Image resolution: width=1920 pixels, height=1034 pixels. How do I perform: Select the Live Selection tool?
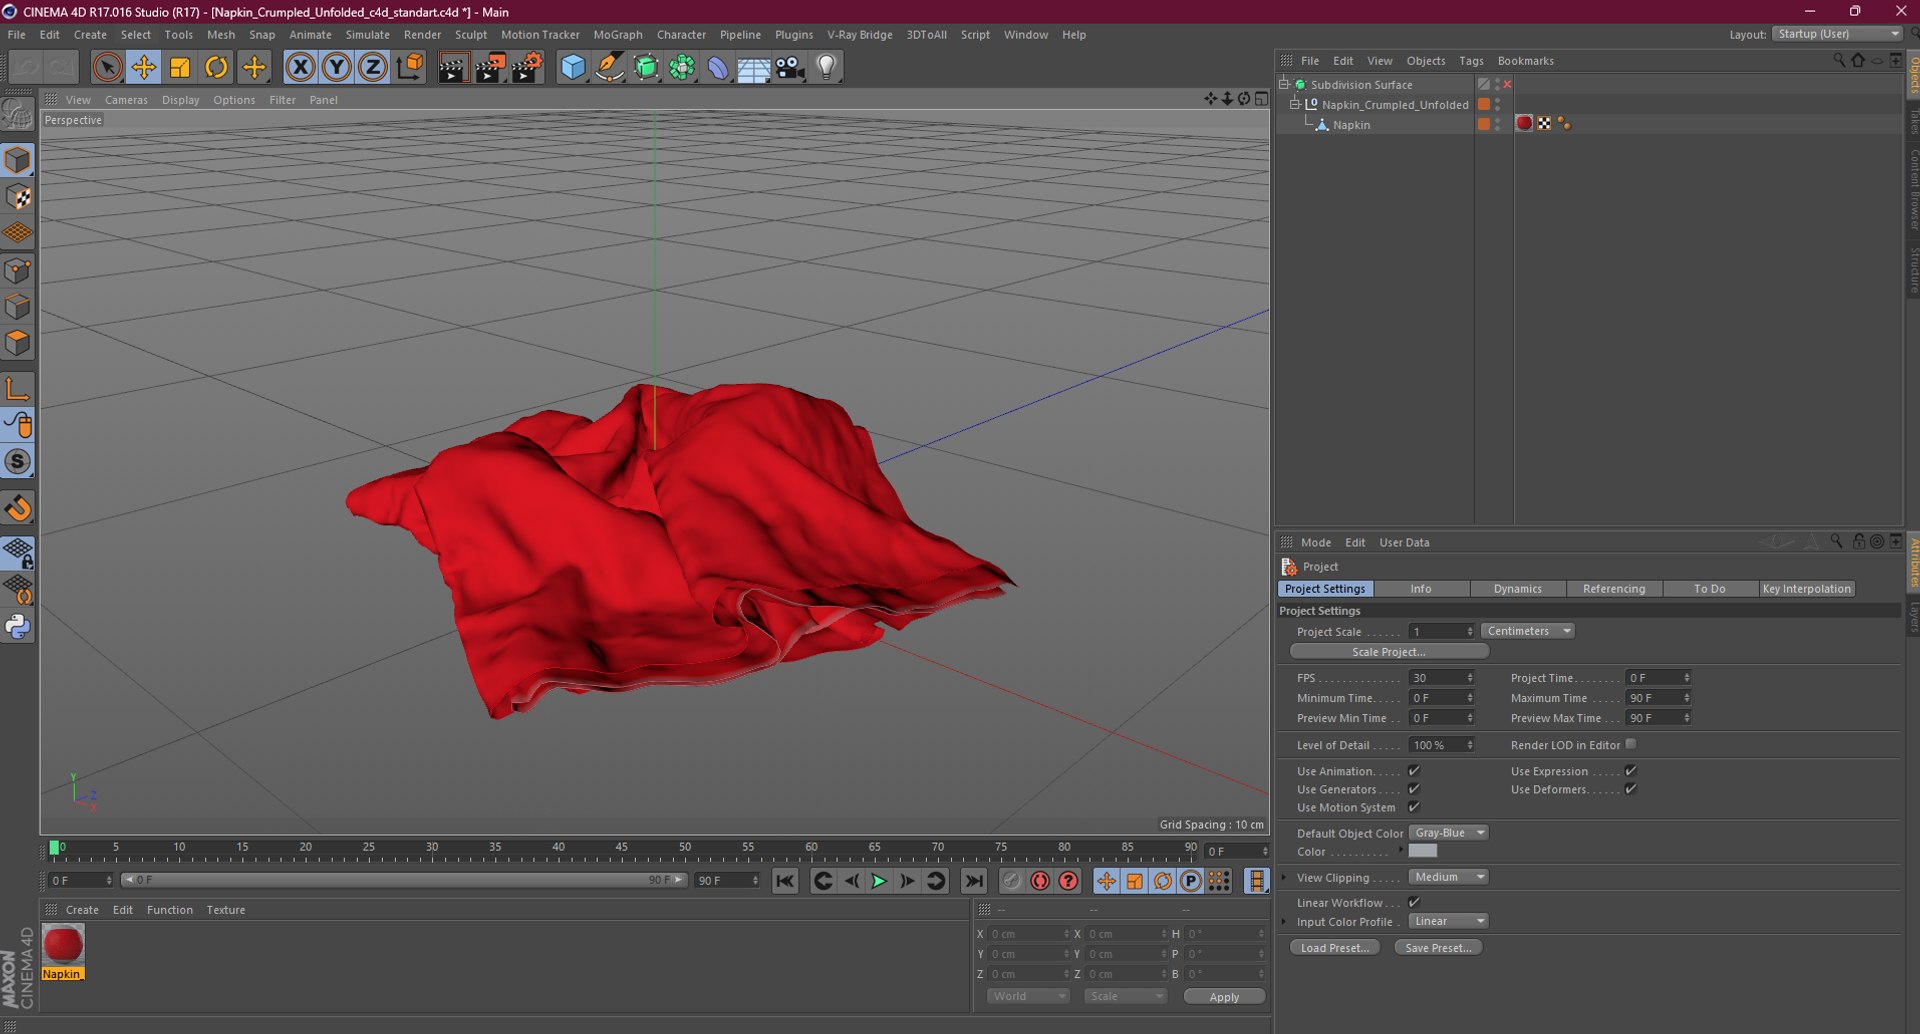(107, 67)
